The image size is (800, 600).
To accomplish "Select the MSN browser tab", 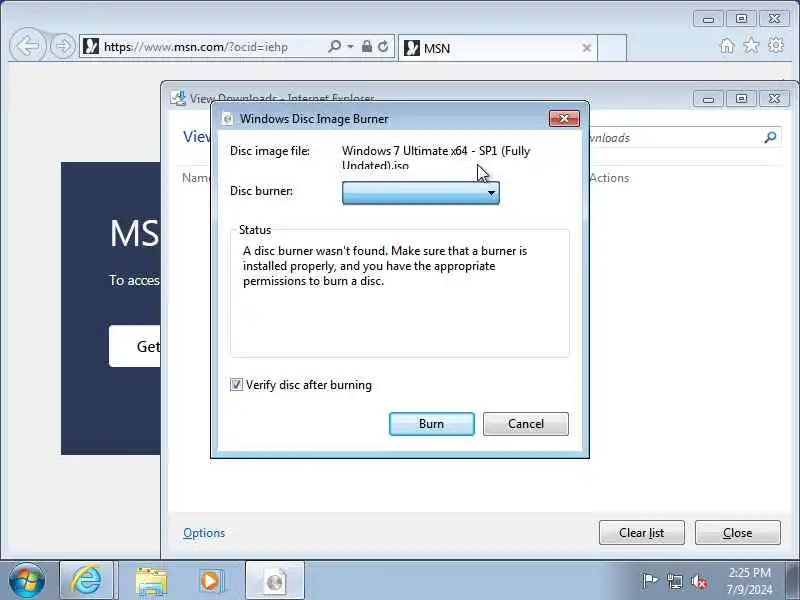I will [497, 48].
